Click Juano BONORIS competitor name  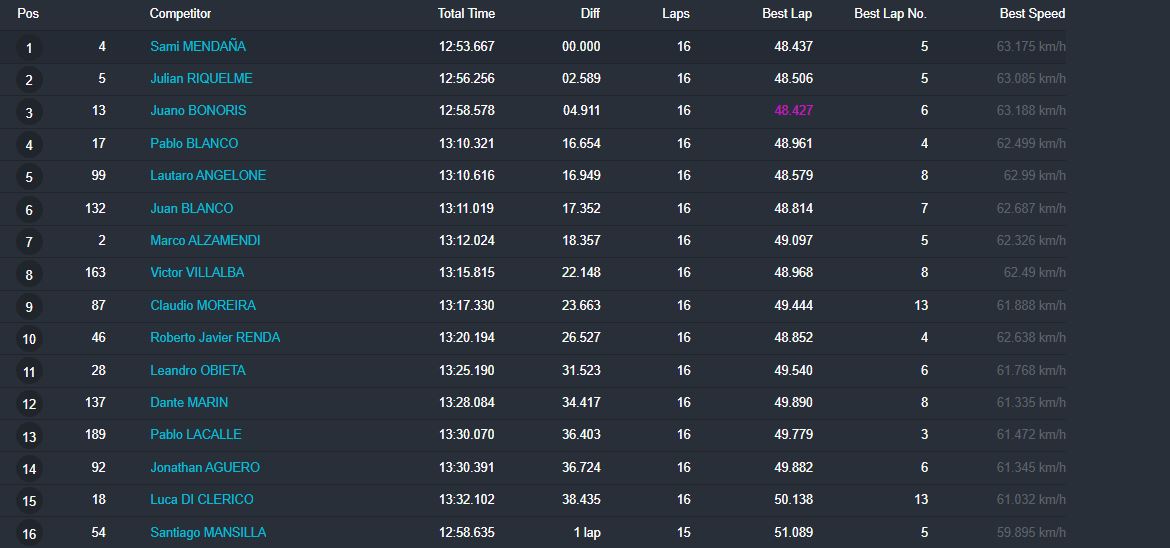pyautogui.click(x=198, y=110)
